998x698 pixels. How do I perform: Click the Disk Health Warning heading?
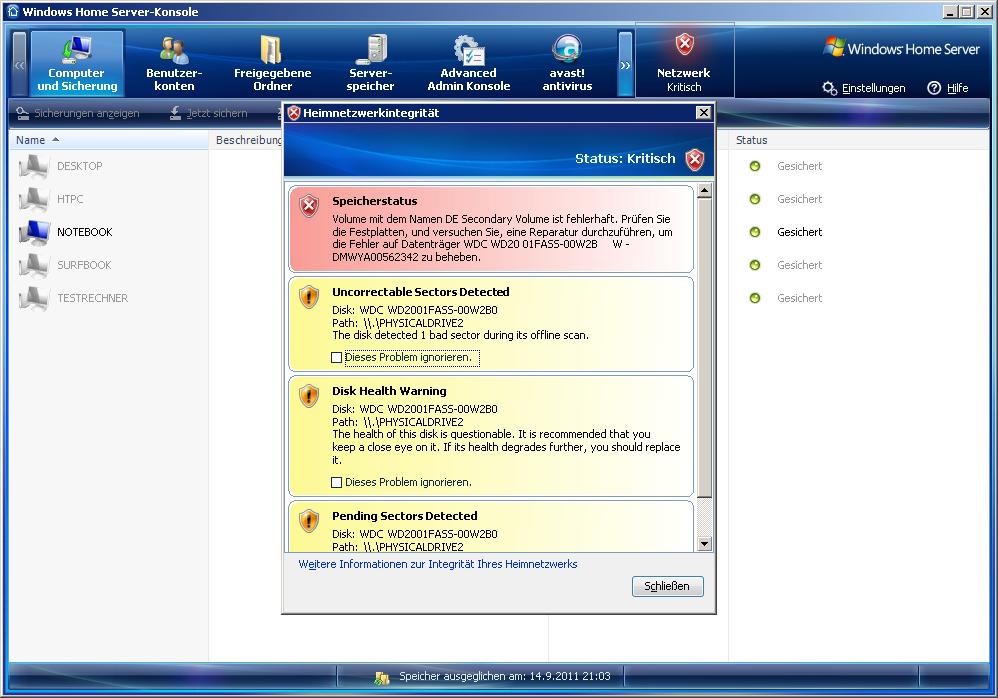pos(389,391)
